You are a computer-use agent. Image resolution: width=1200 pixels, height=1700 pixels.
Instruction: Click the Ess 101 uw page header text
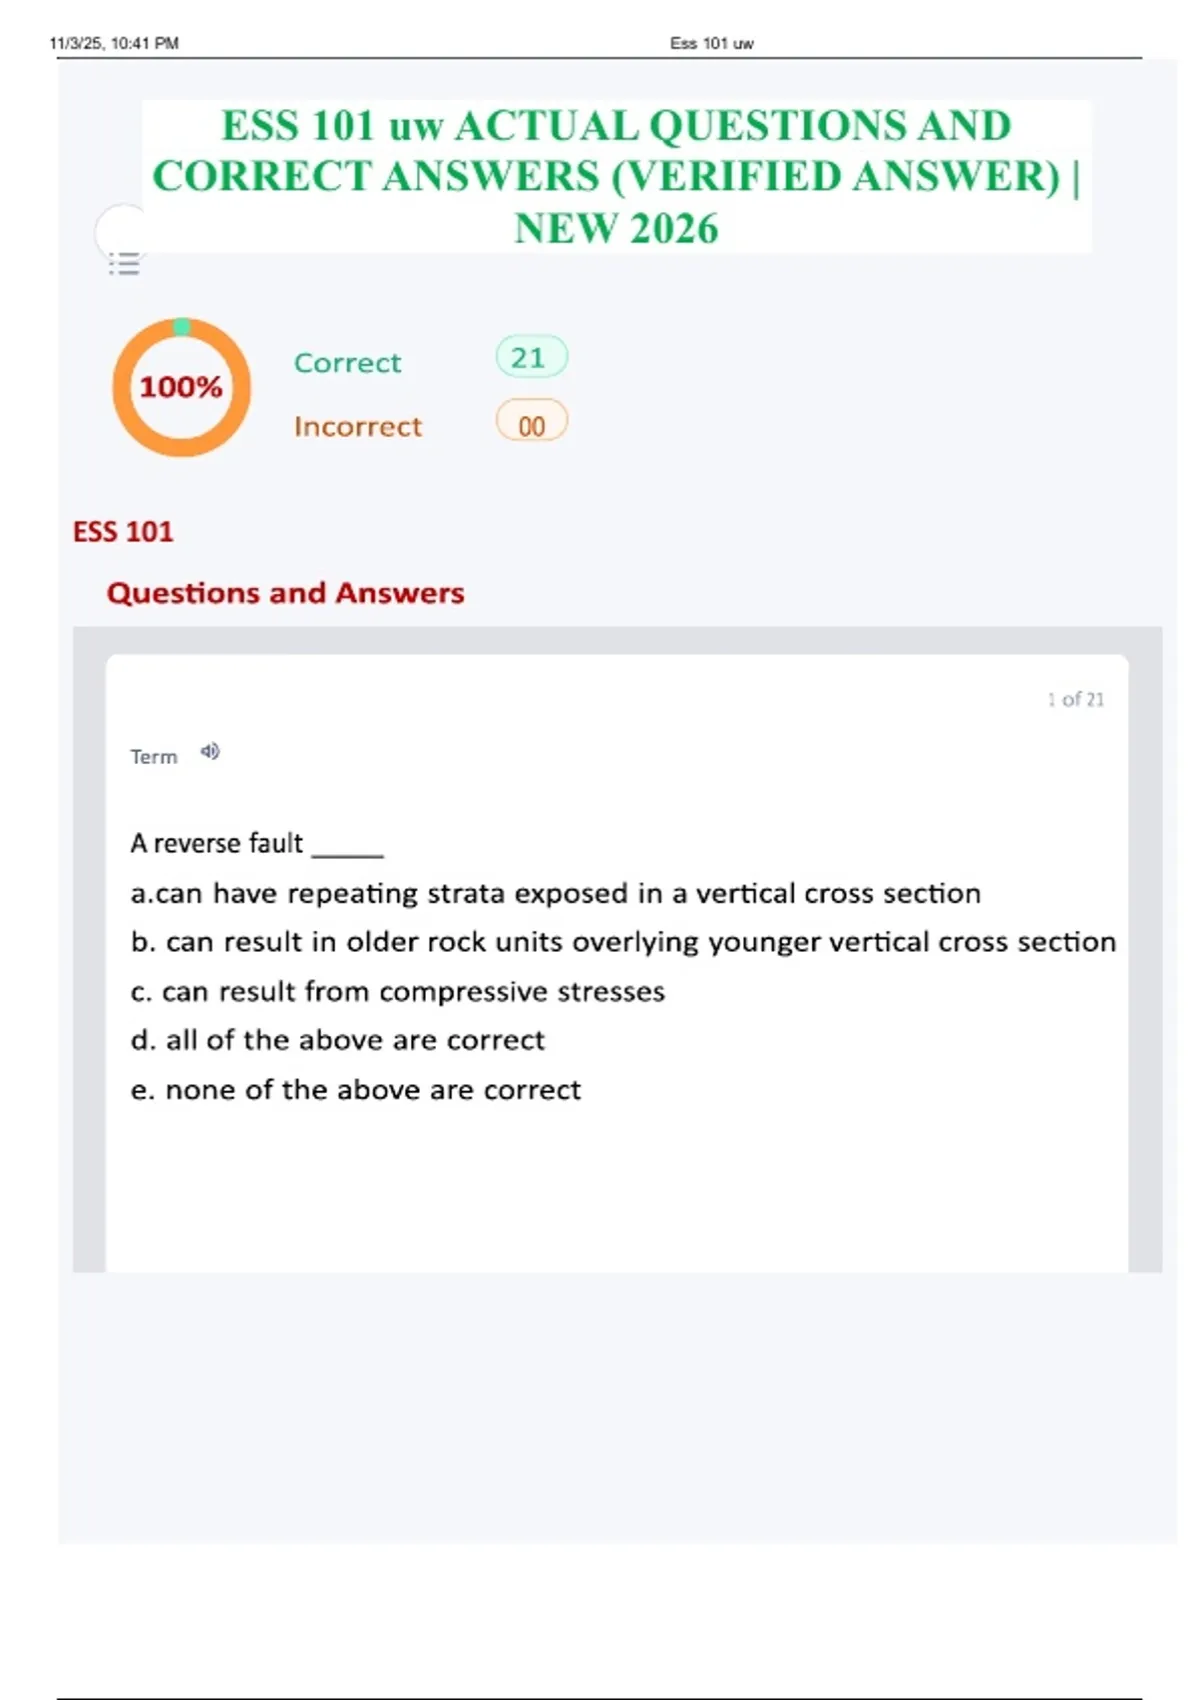711,43
